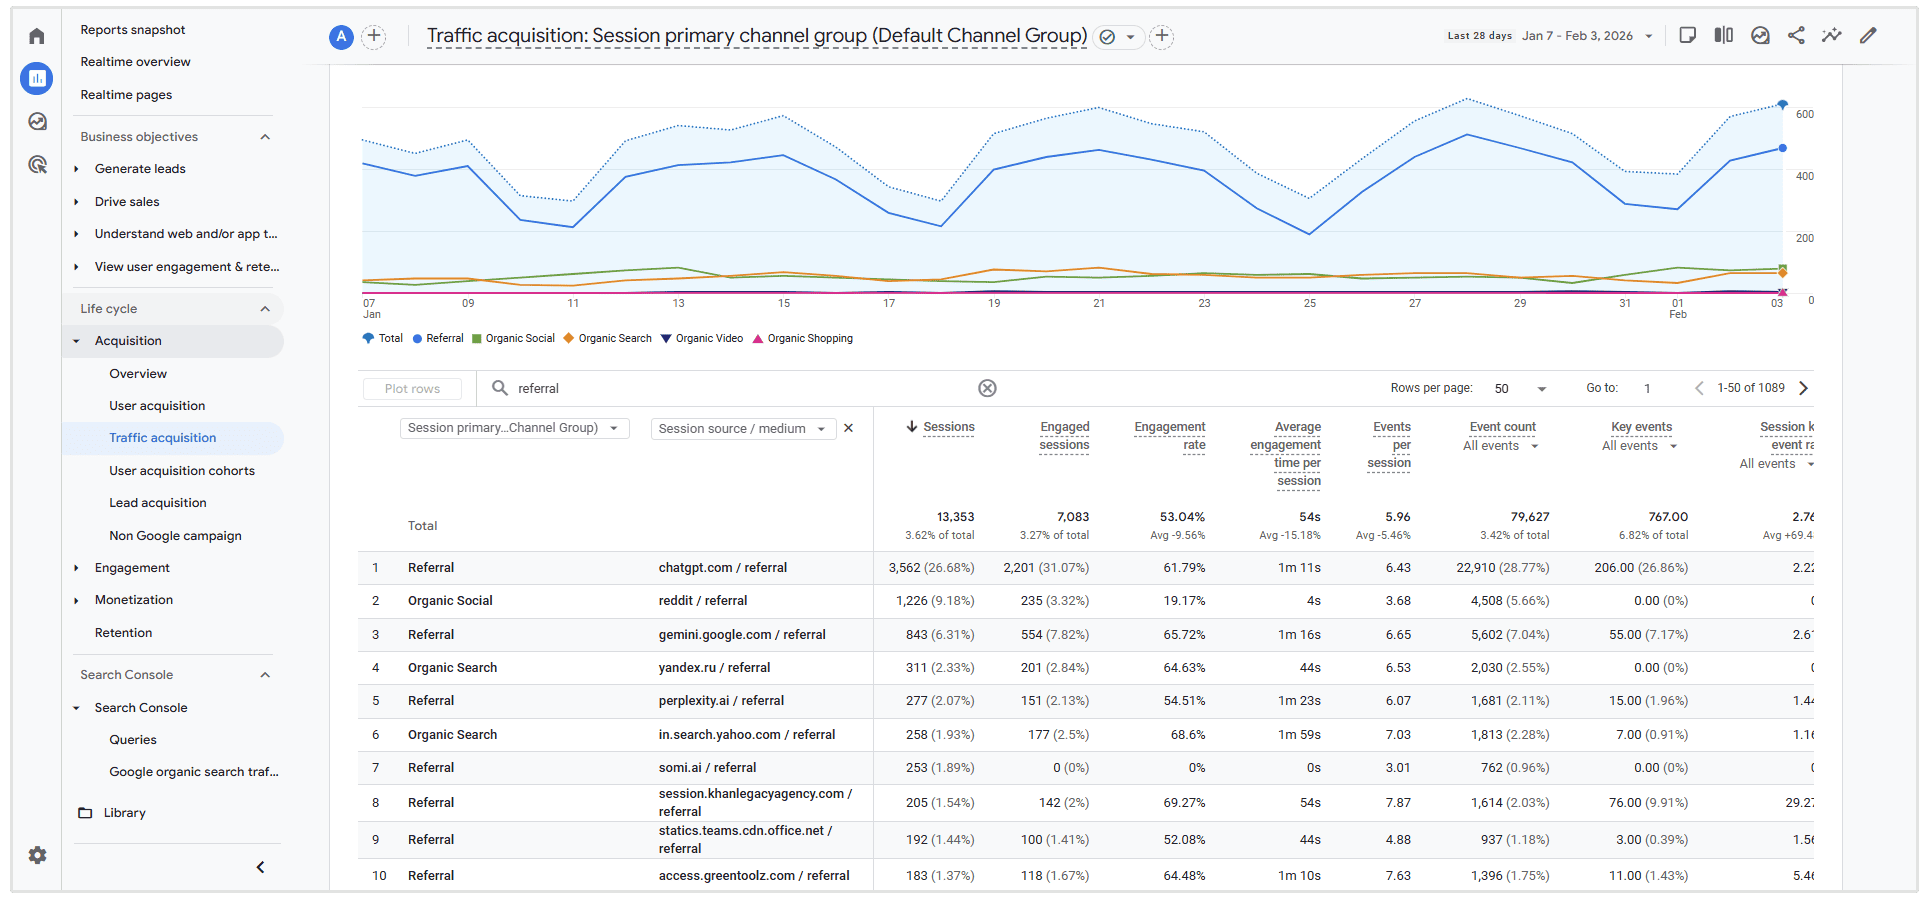Expand the Engagement section in sidebar
This screenshot has height=900, width=1930.
132,568
